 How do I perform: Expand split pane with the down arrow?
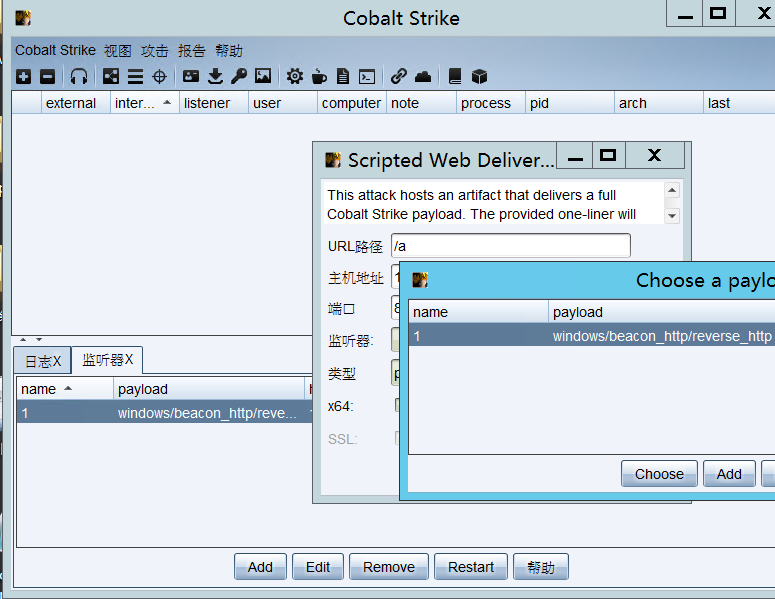coord(39,340)
